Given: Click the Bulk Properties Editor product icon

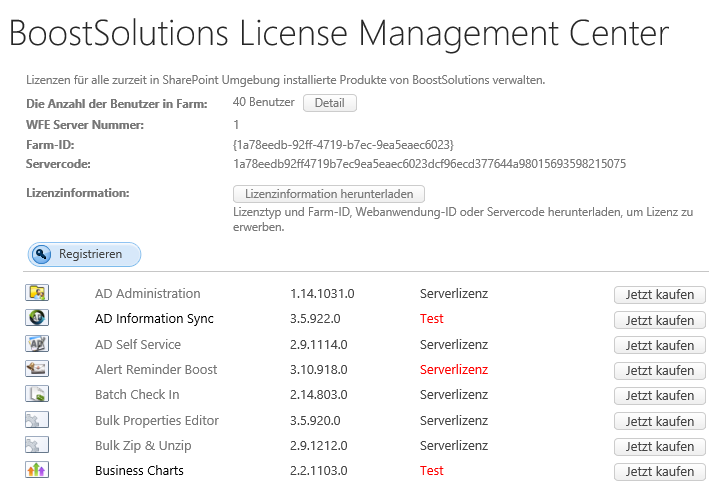Looking at the screenshot, I should click(x=37, y=420).
